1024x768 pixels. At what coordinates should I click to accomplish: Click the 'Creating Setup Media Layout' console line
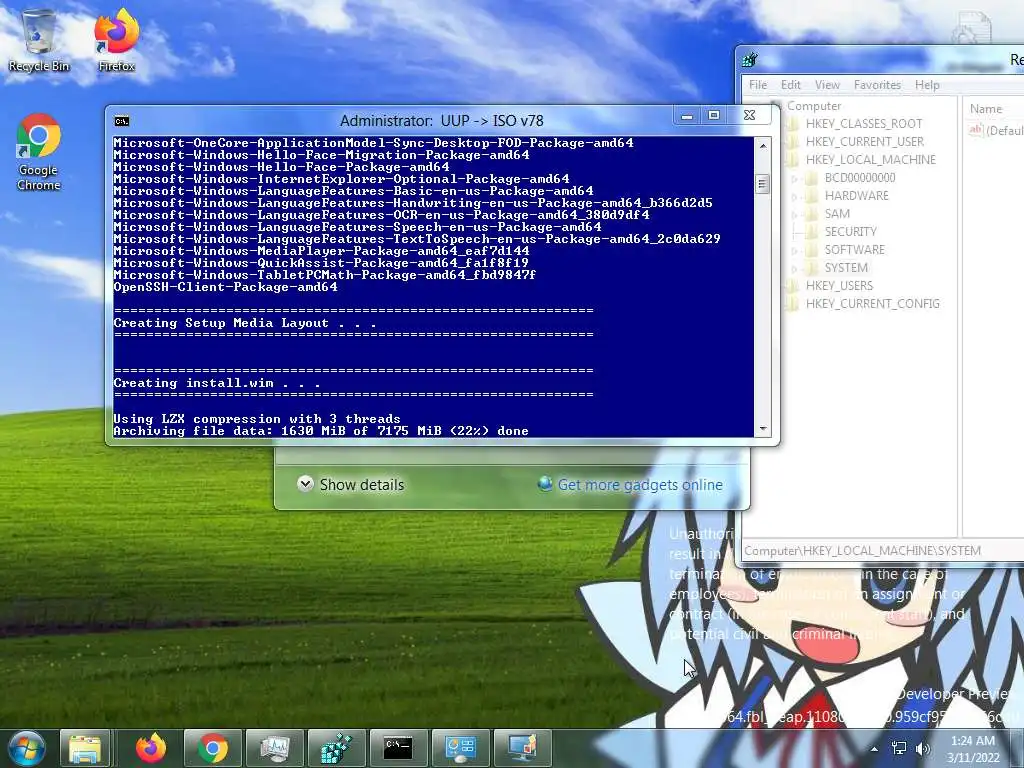(245, 323)
